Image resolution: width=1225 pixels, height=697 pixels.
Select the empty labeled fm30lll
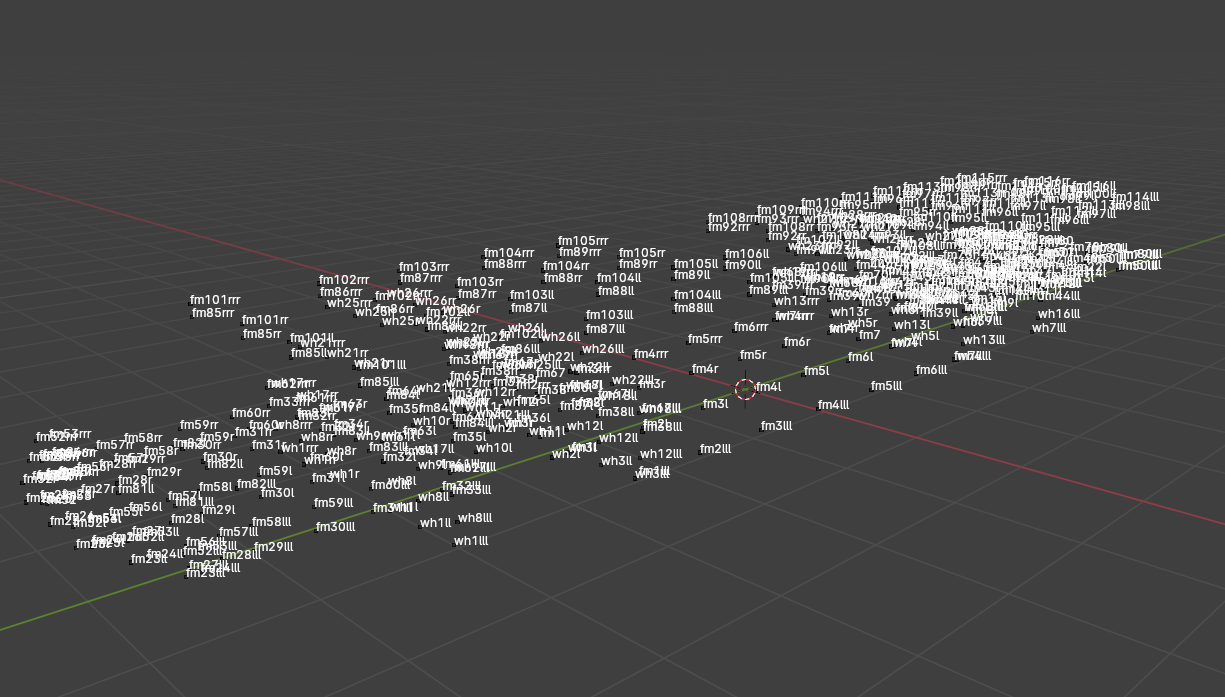point(336,527)
